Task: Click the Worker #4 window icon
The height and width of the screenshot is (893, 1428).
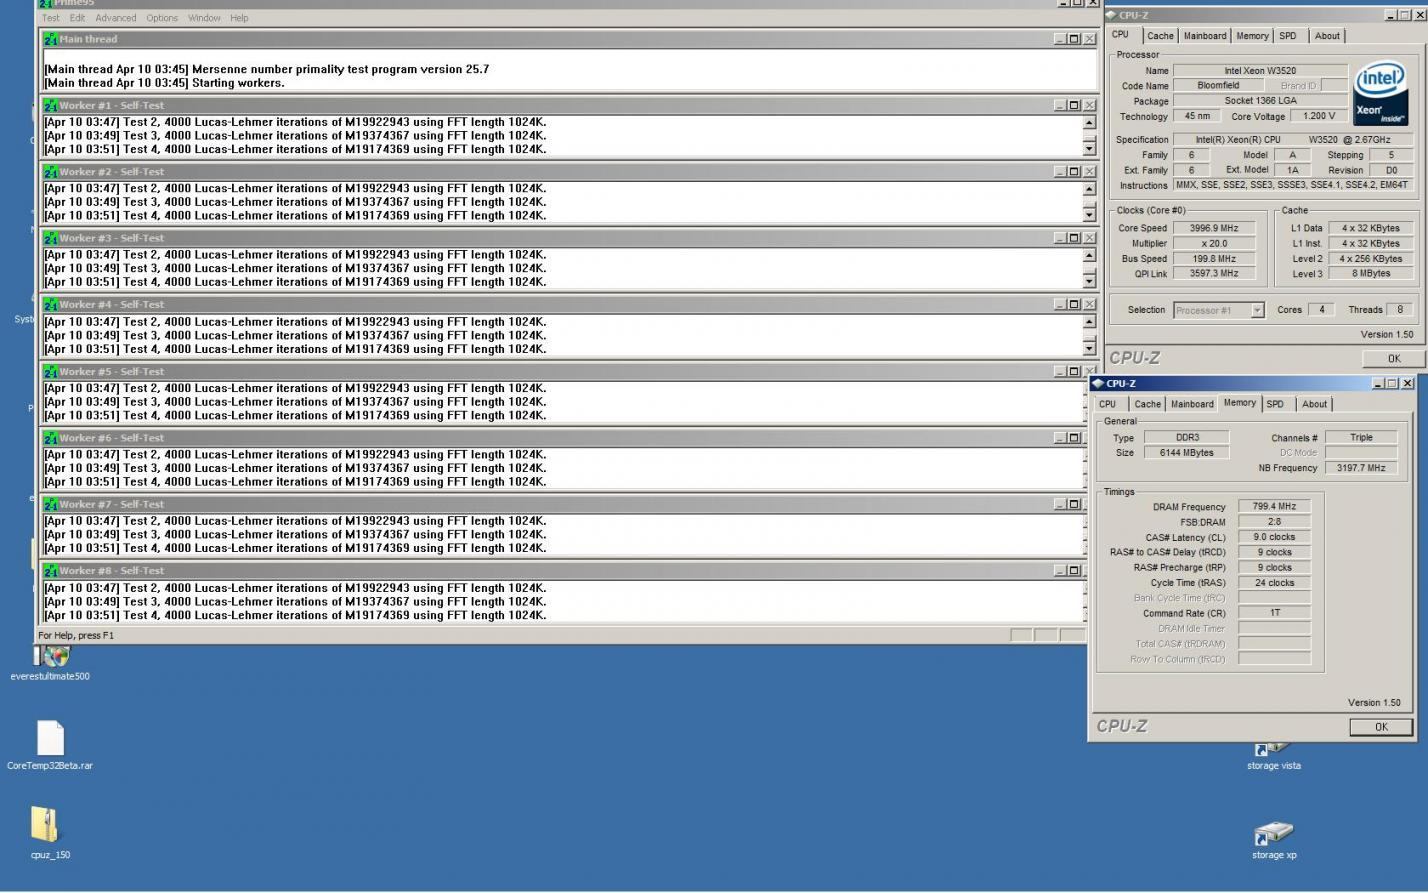Action: click(x=50, y=304)
